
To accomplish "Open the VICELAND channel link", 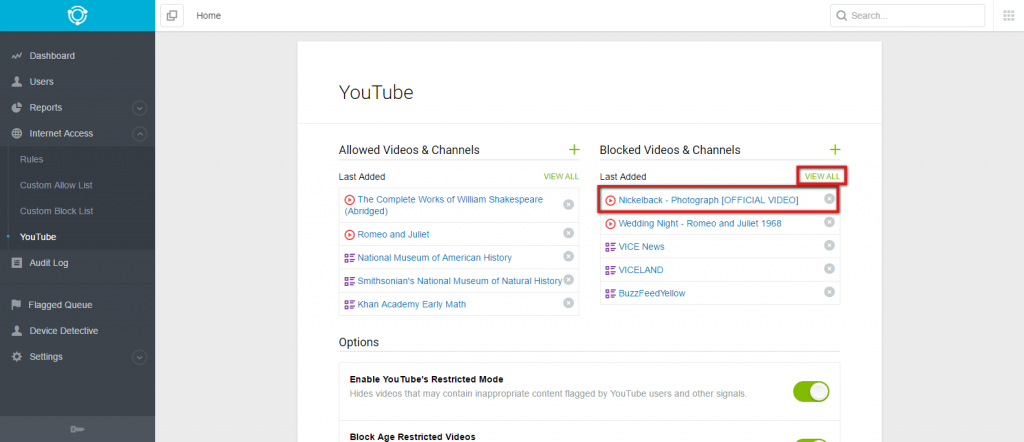I will click(641, 270).
